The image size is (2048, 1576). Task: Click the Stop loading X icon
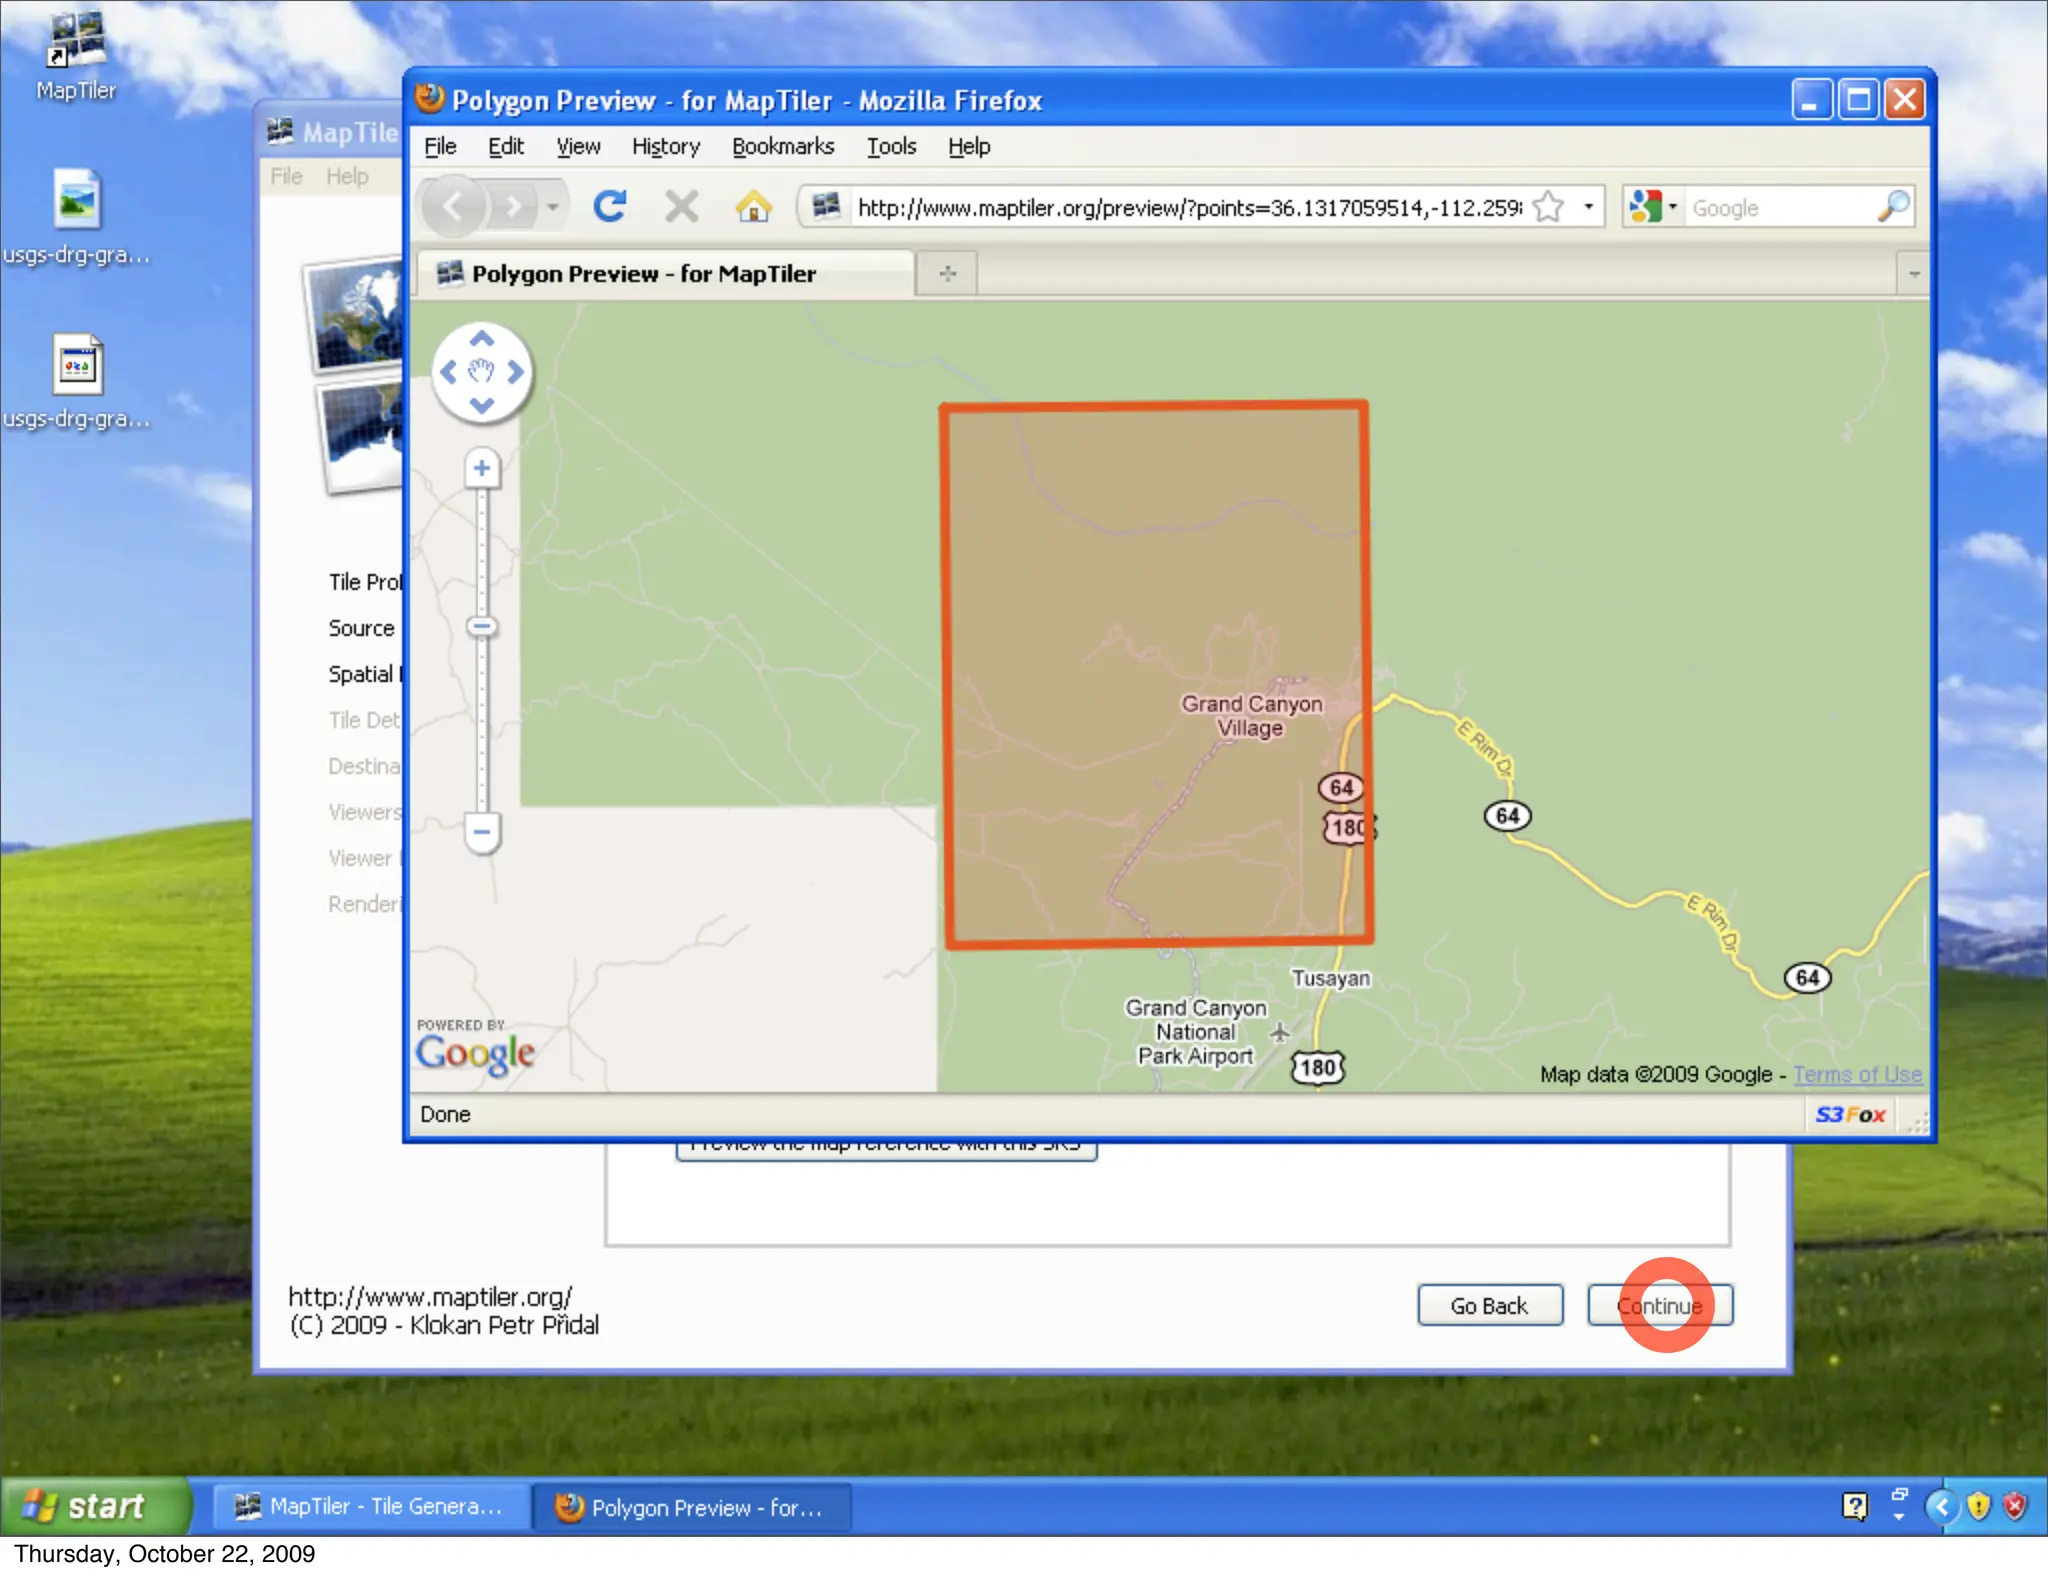click(x=681, y=207)
